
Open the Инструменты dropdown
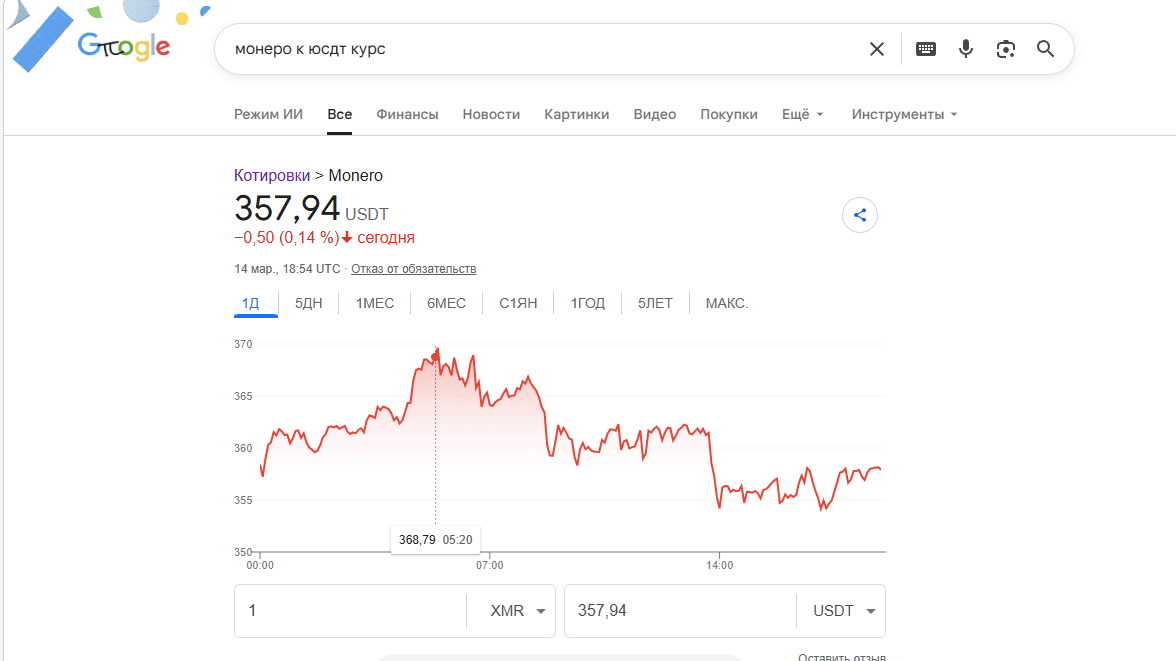pyautogui.click(x=903, y=114)
